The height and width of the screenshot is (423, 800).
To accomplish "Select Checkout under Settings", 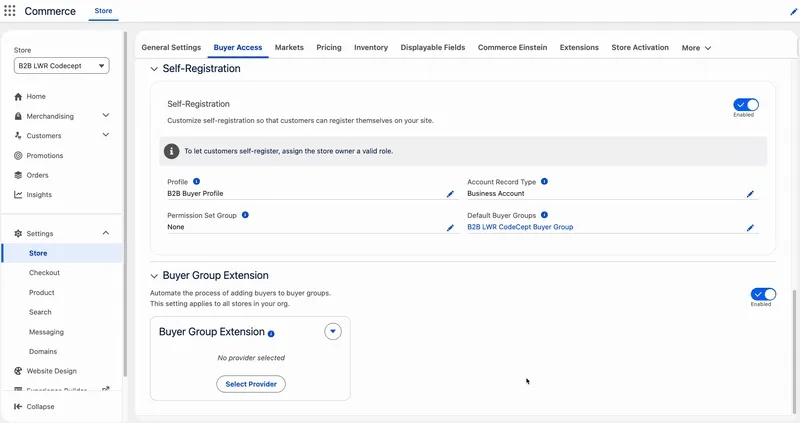I will click(x=44, y=273).
